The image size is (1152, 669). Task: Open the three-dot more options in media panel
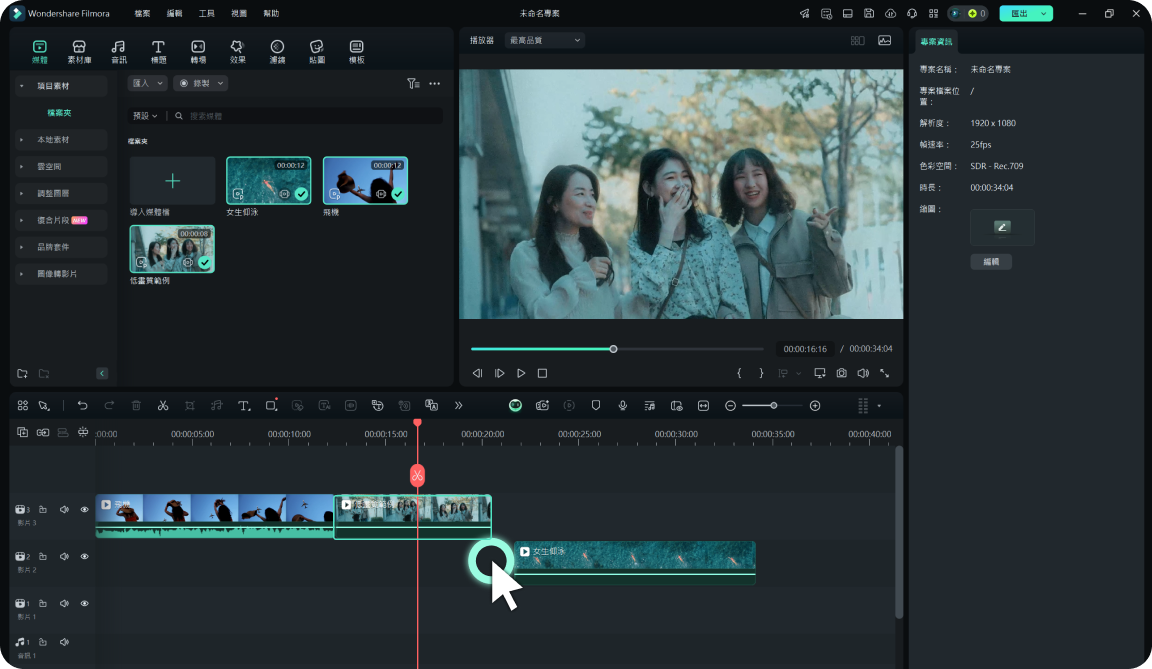coord(435,84)
